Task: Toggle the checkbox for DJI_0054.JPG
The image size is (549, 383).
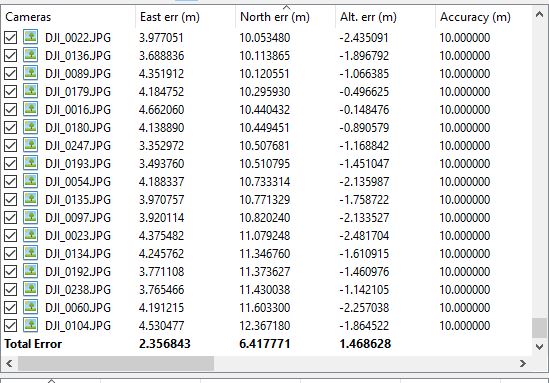Action: tap(11, 181)
